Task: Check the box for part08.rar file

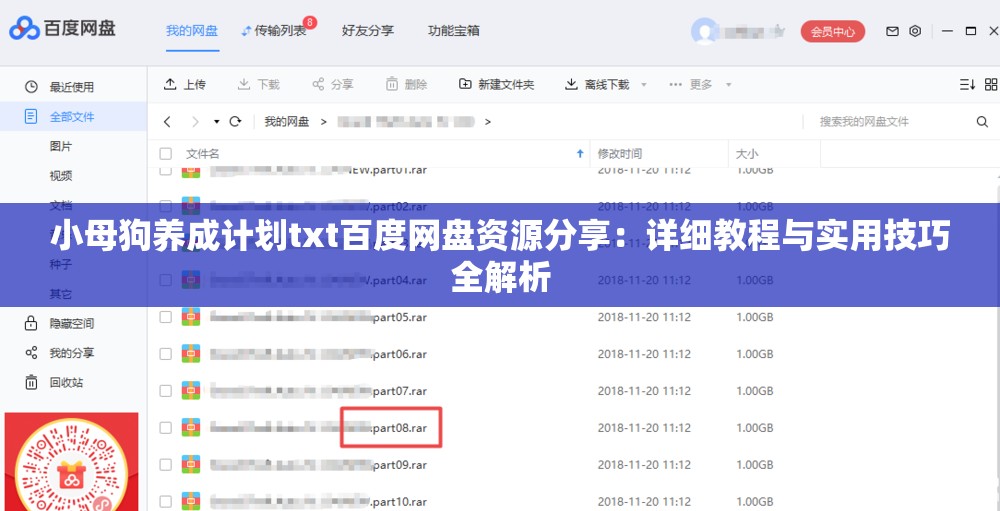Action: point(166,428)
